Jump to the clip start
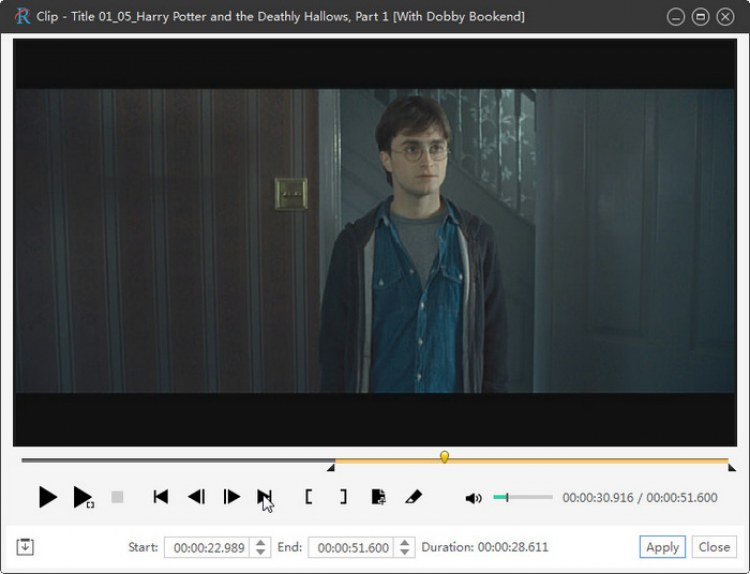This screenshot has height=574, width=750. (x=161, y=497)
